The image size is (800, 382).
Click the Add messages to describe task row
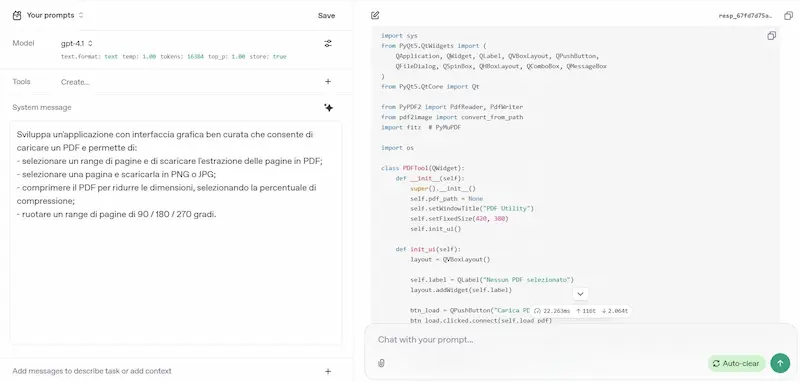(x=176, y=371)
